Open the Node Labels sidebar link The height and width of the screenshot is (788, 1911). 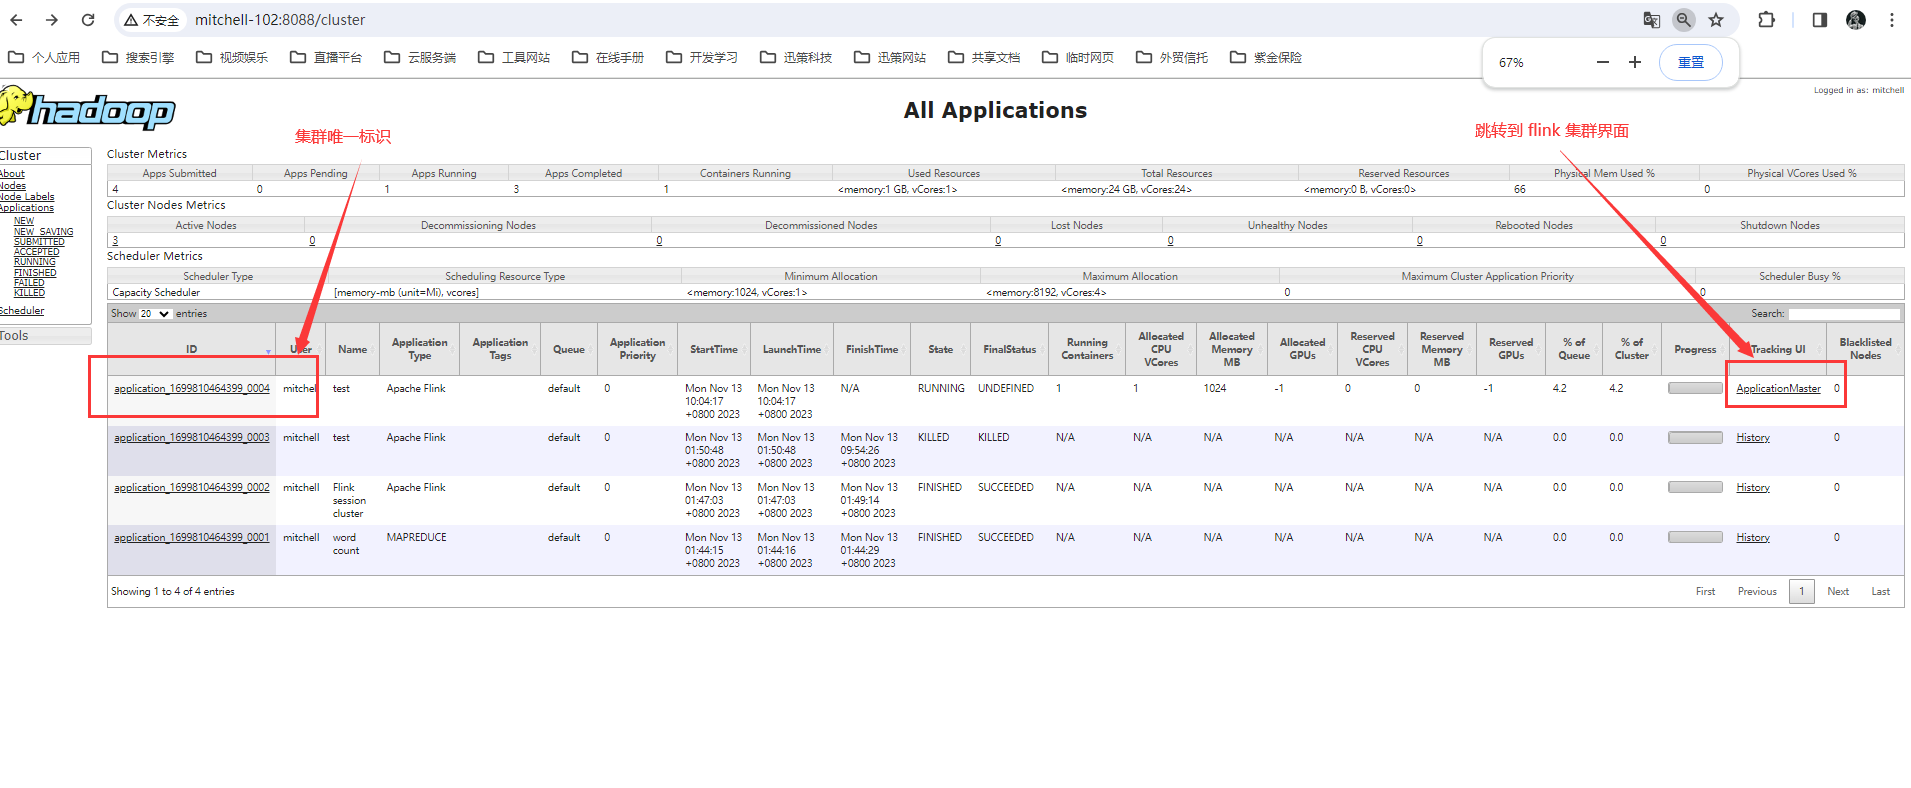27,197
